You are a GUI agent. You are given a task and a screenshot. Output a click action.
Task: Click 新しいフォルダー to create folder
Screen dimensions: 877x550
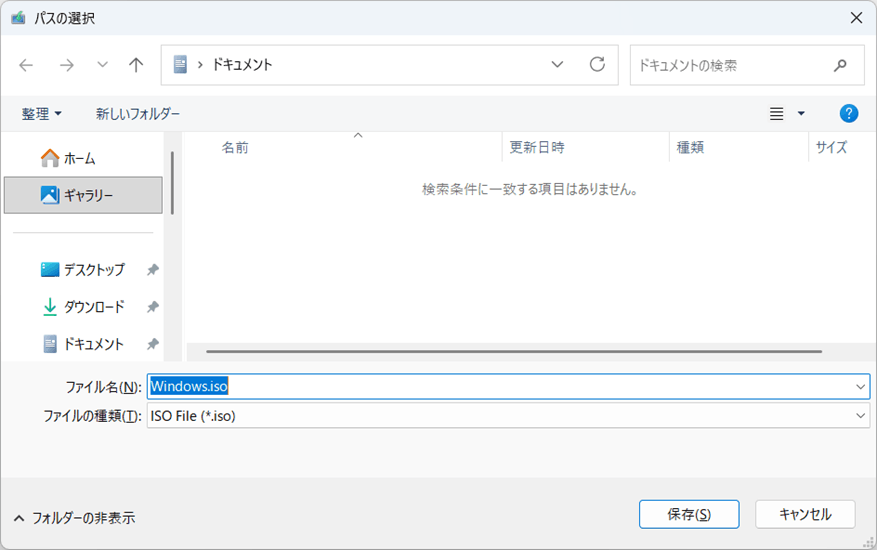[138, 114]
